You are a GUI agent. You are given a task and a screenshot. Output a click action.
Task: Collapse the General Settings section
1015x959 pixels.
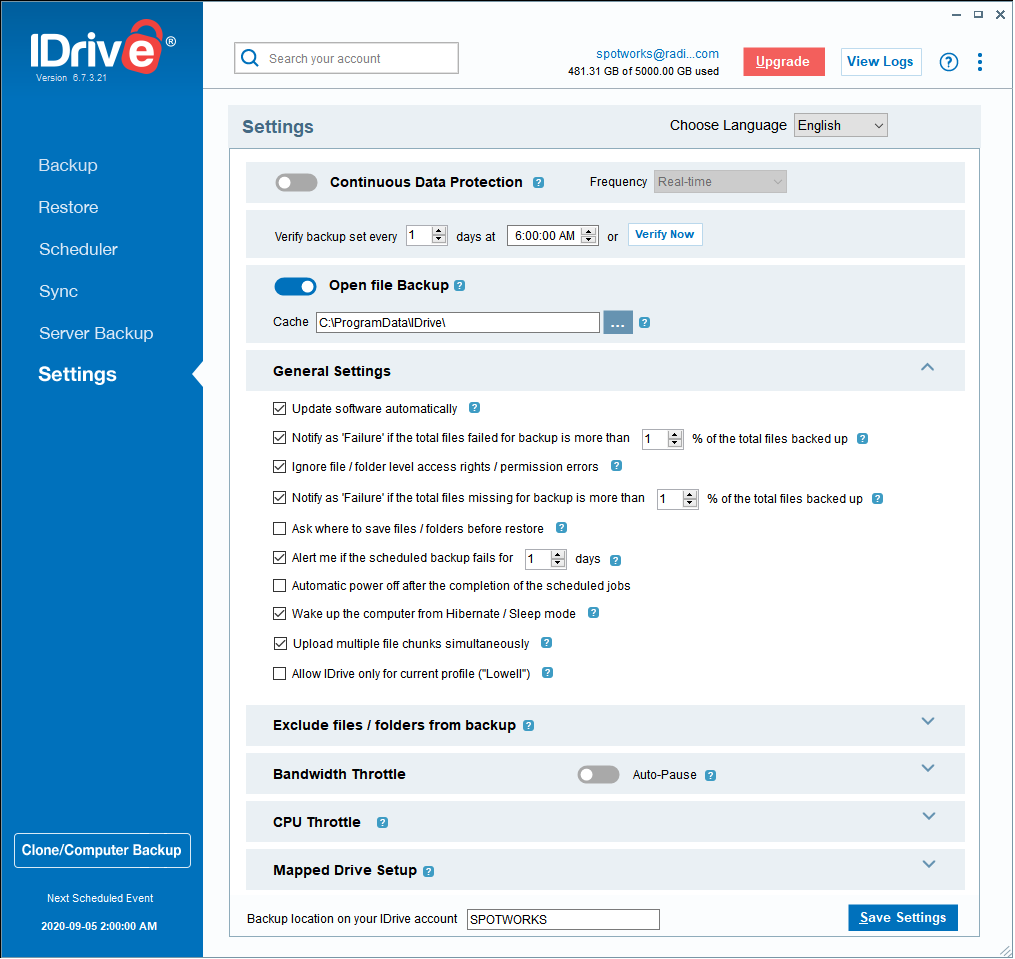pos(927,367)
